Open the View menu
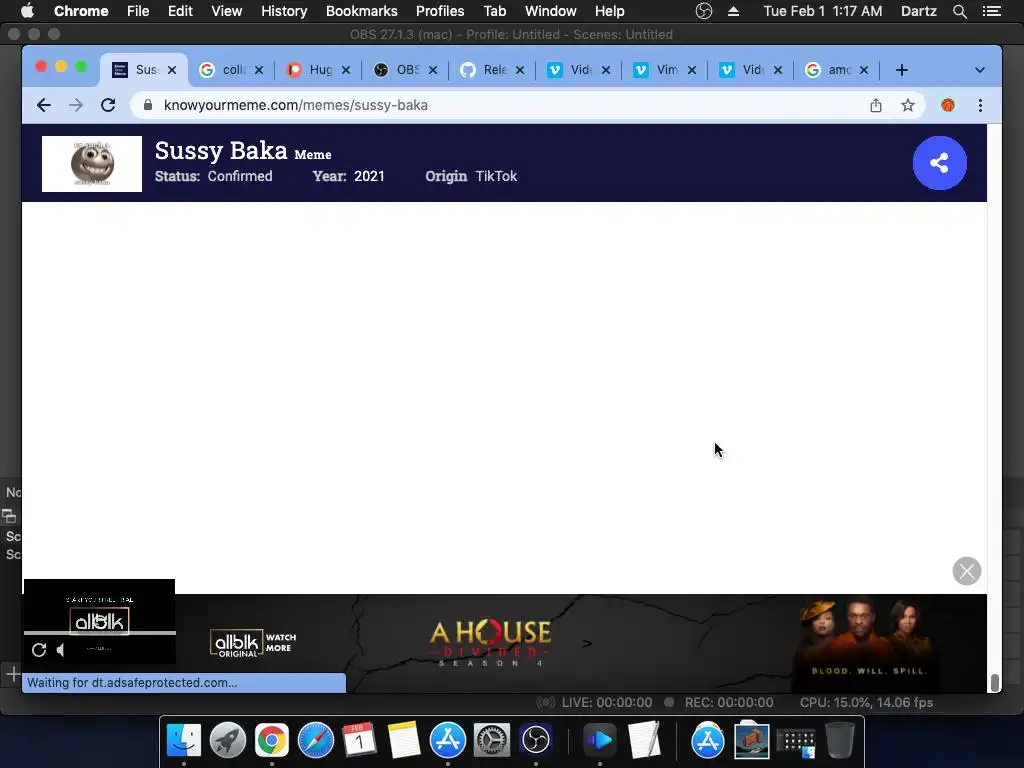The image size is (1024, 768). pos(227,11)
